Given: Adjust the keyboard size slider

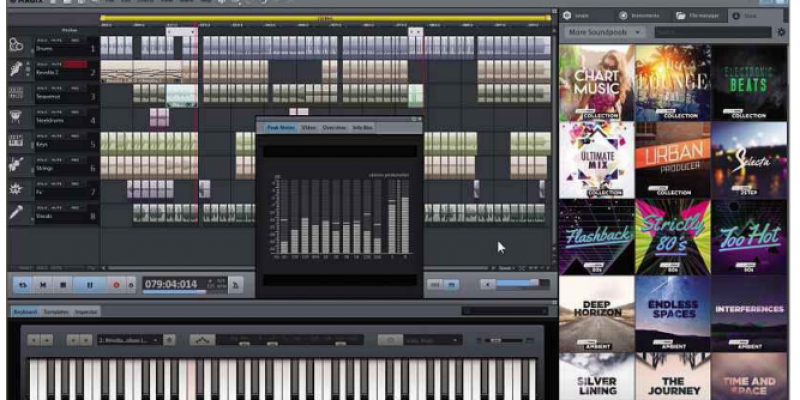Looking at the screenshot, I should [x=504, y=340].
